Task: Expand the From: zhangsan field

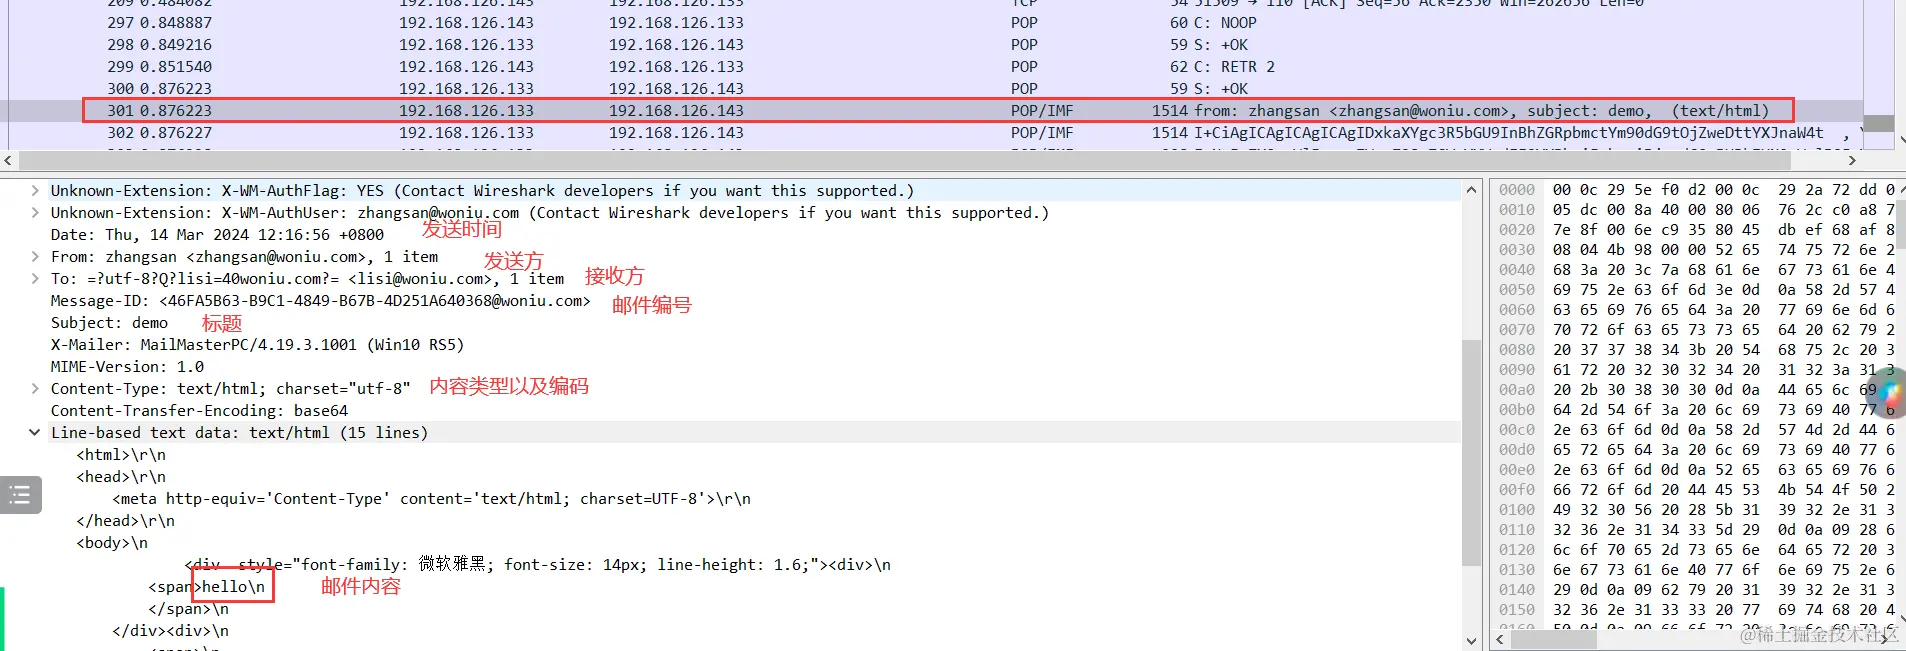Action: [35, 257]
